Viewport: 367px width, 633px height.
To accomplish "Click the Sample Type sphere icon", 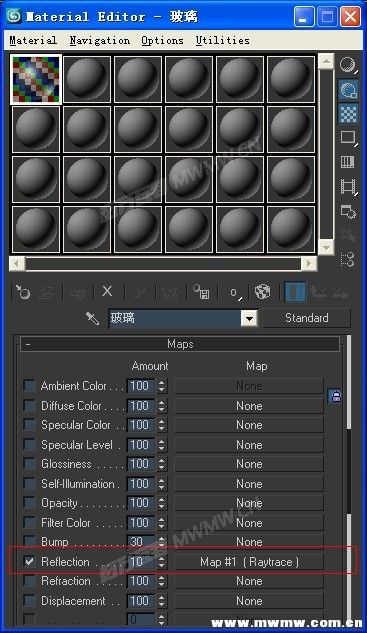I will (x=348, y=65).
